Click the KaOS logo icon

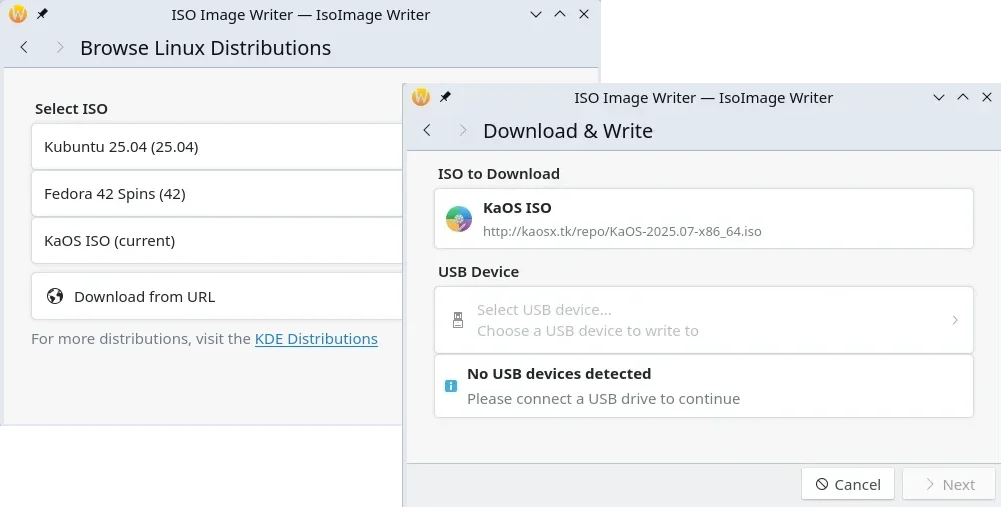click(x=458, y=219)
